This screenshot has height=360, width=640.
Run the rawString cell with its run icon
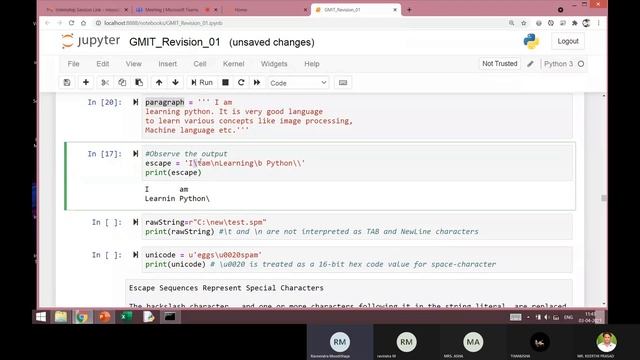point(135,222)
